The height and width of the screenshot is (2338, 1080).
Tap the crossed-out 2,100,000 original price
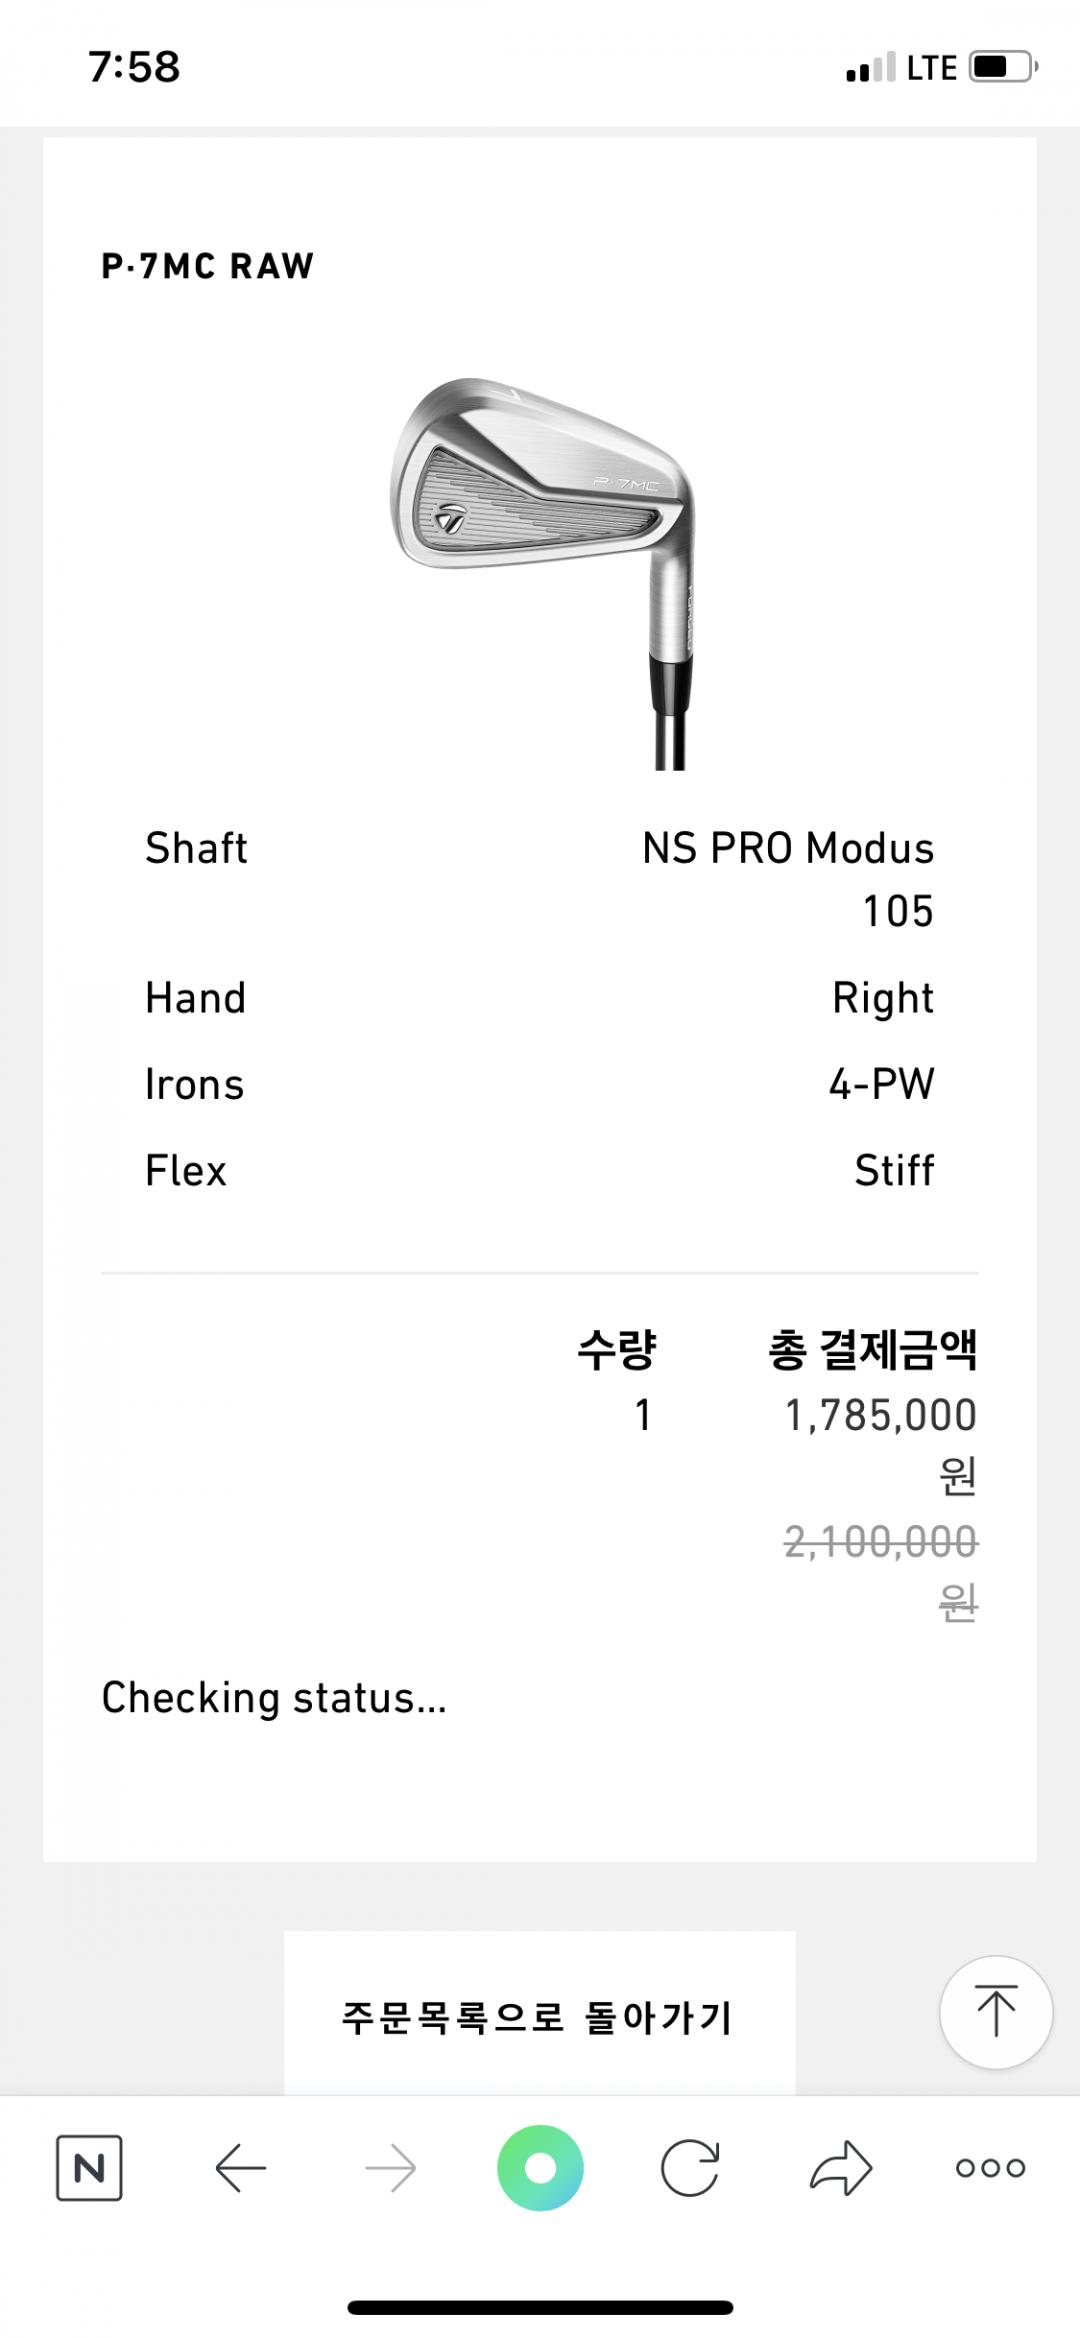click(x=880, y=1541)
